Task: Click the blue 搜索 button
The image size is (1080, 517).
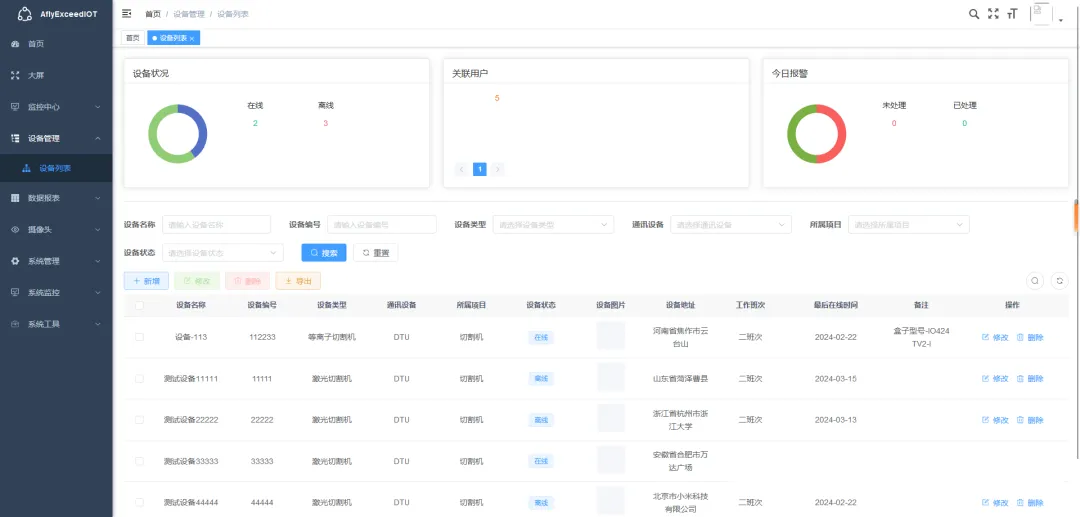Action: point(324,253)
